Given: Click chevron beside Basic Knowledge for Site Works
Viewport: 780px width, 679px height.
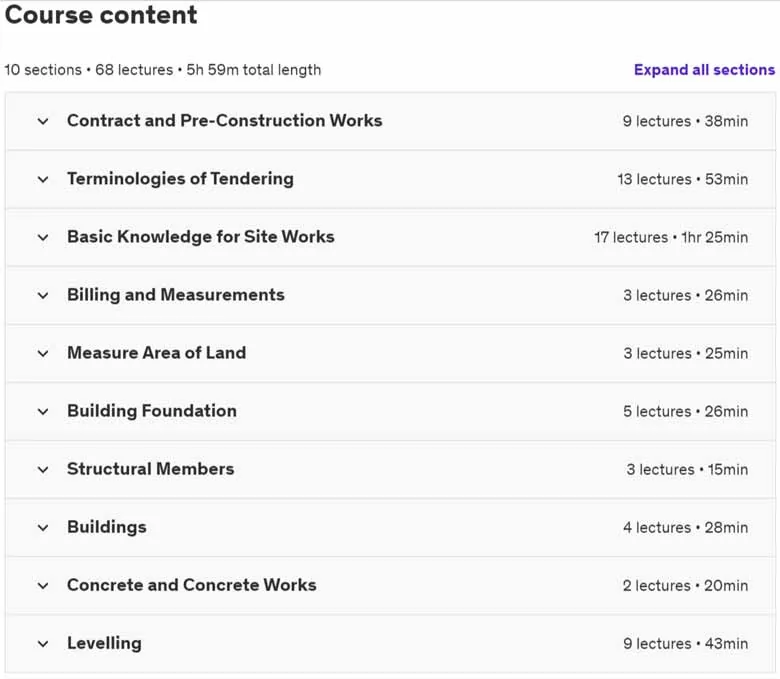Looking at the screenshot, I should coord(43,238).
